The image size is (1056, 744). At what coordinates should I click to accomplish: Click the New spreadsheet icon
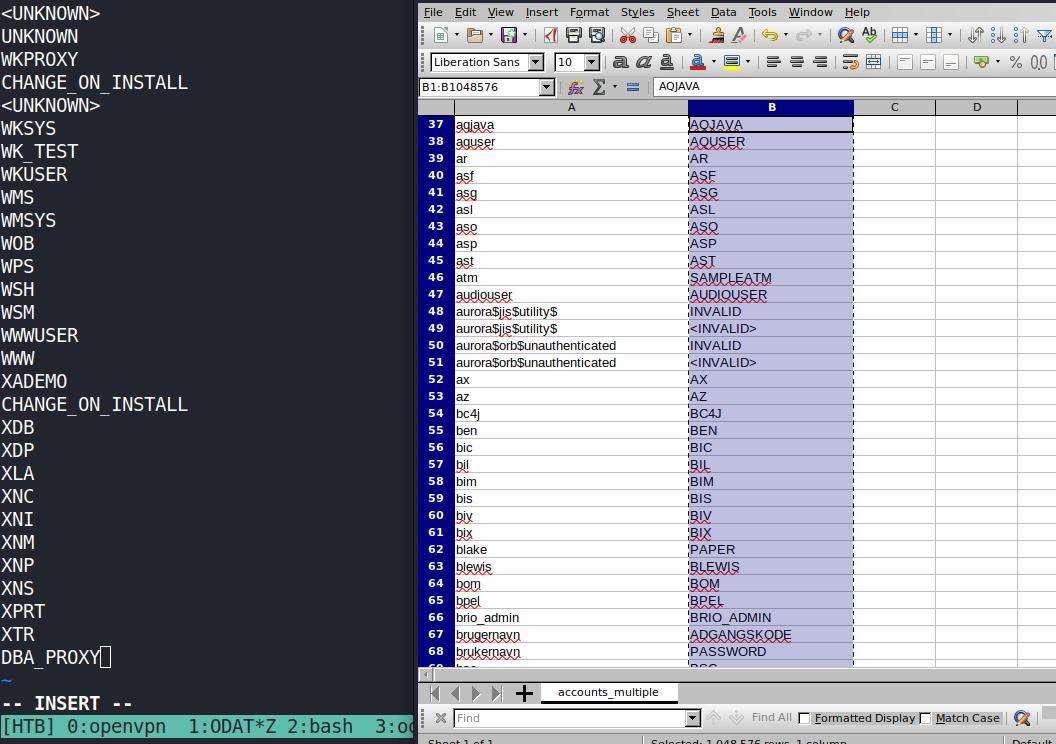point(440,35)
